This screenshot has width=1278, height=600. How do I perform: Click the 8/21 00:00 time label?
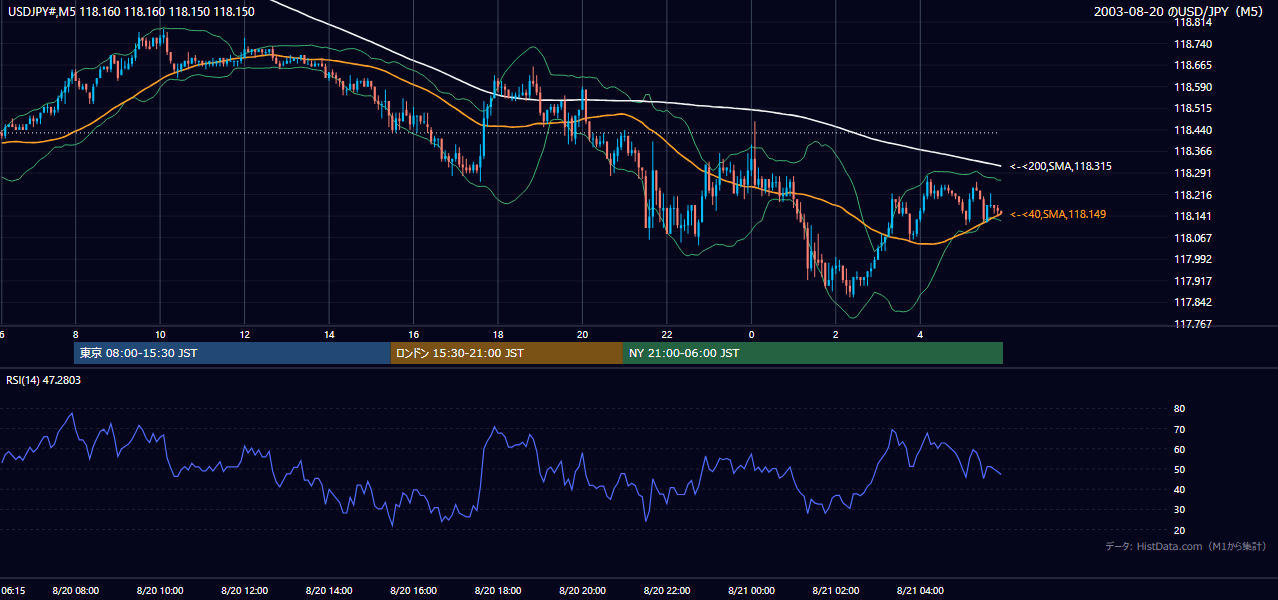click(x=752, y=591)
